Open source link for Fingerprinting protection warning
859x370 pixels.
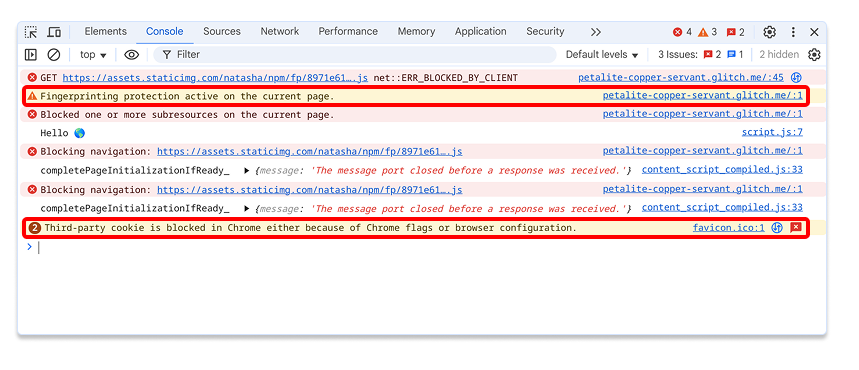702,96
